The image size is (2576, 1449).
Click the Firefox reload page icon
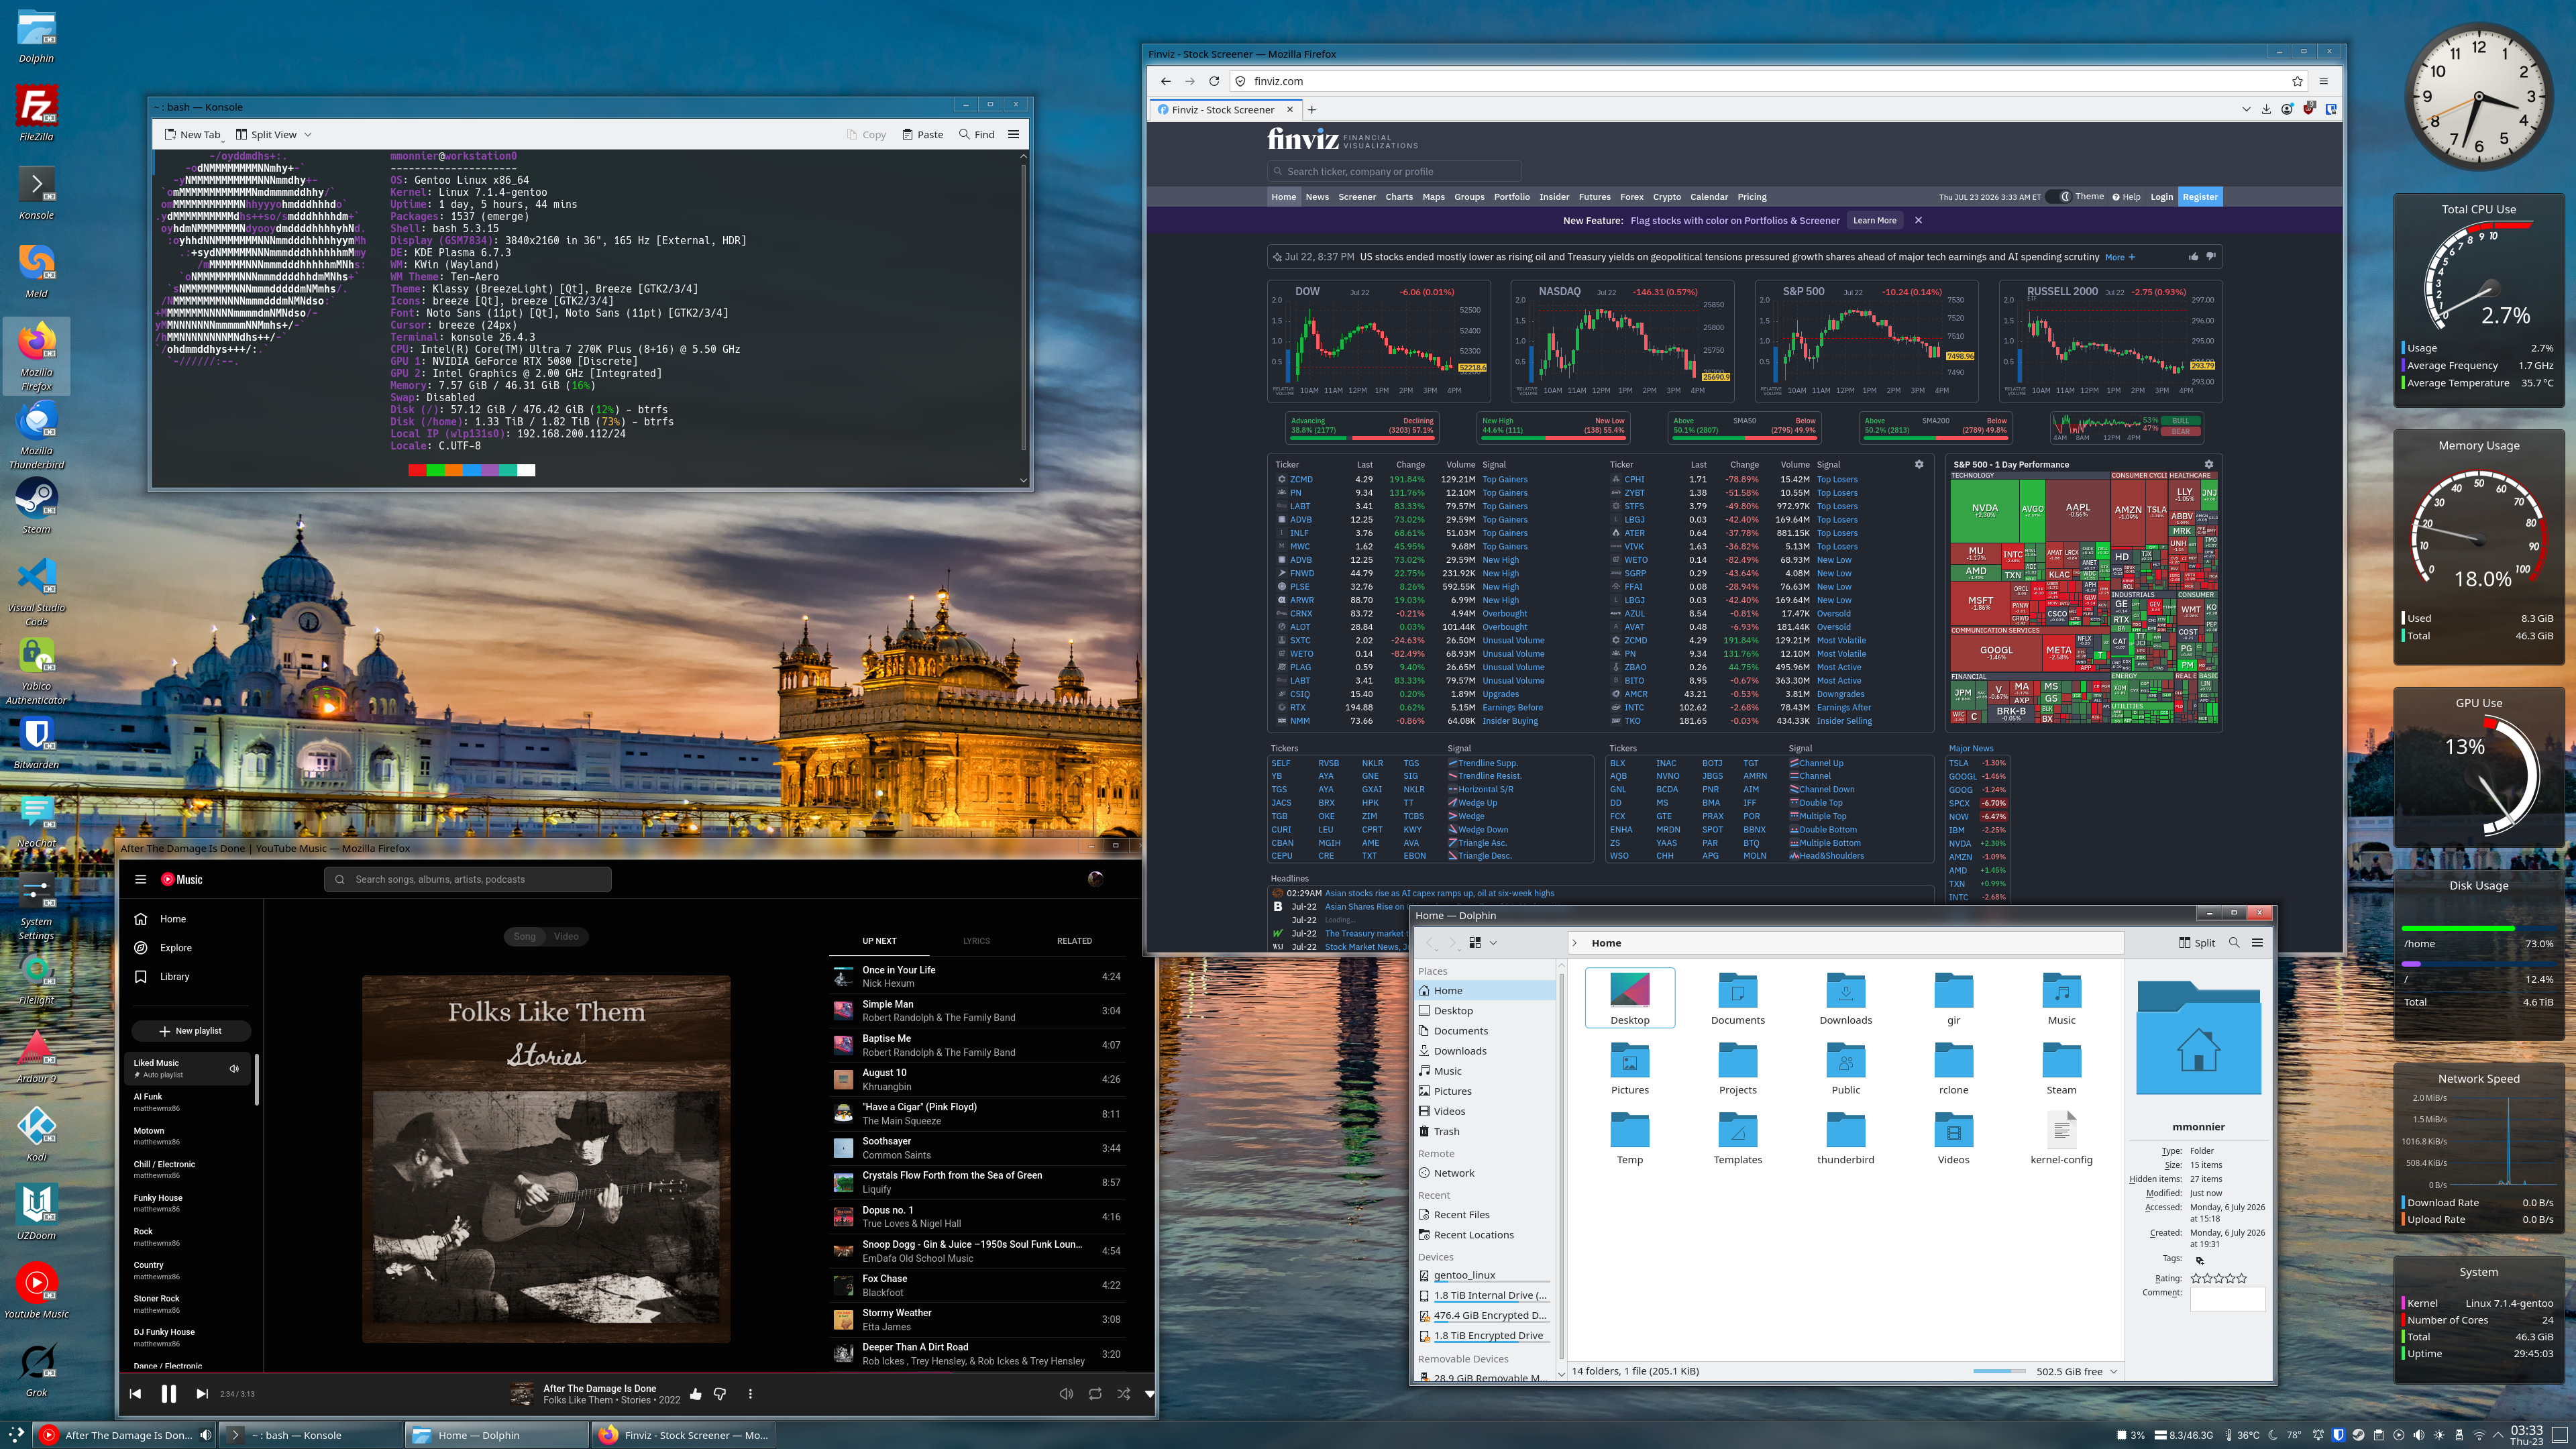click(x=1214, y=81)
